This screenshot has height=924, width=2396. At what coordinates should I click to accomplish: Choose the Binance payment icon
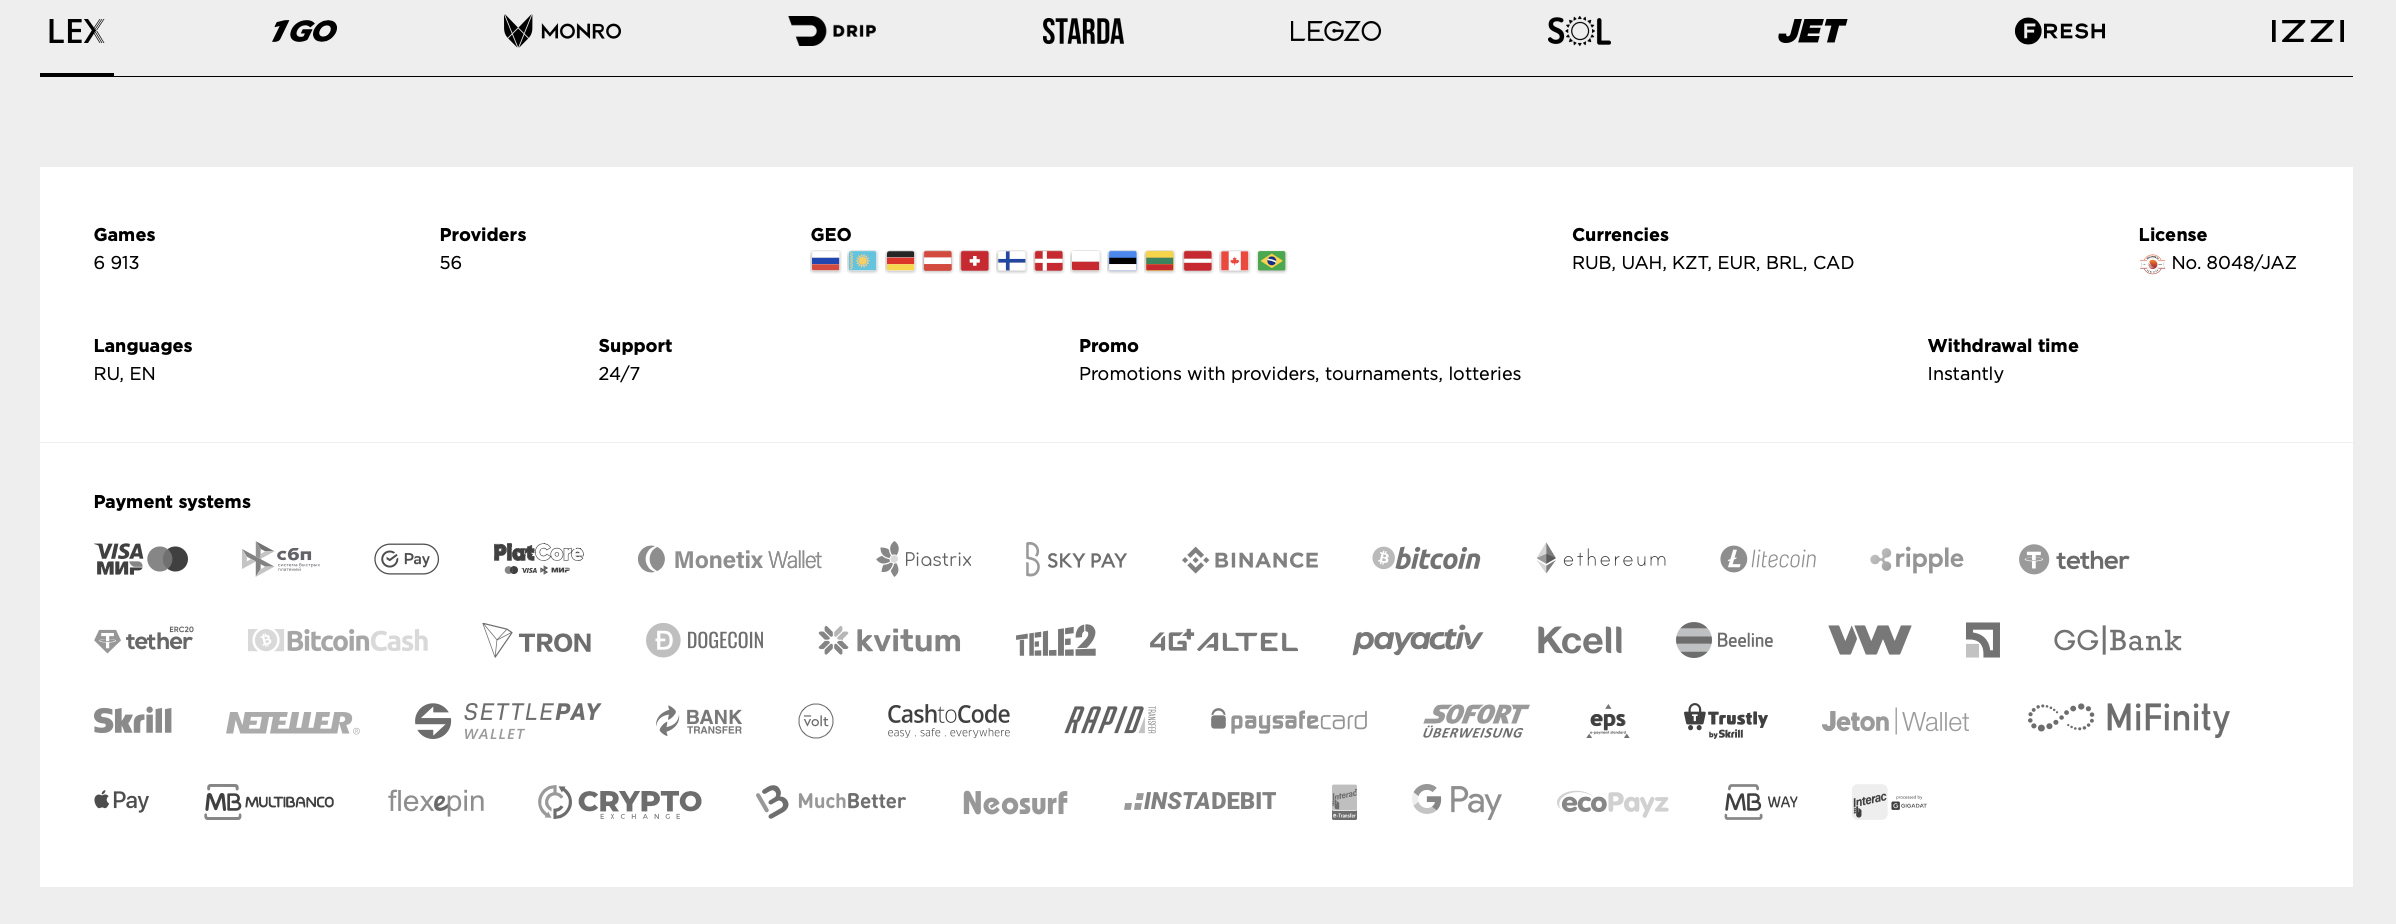pos(1250,560)
